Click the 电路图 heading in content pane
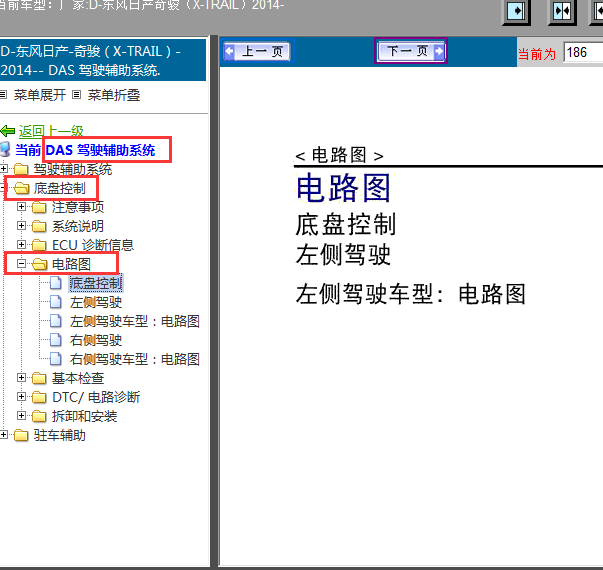 (344, 188)
